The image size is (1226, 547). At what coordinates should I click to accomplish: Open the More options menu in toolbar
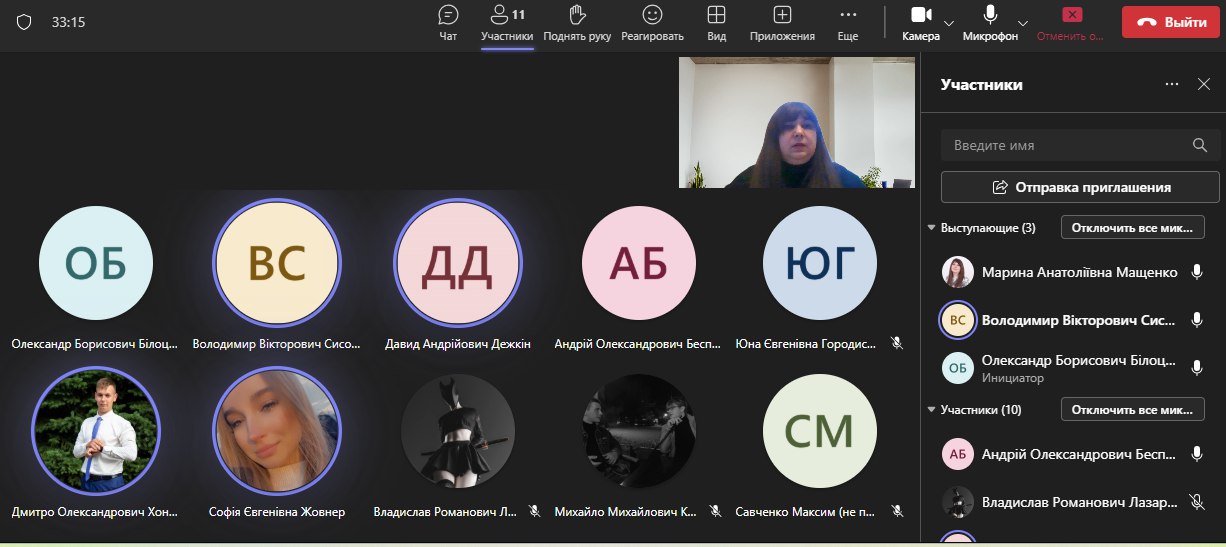point(847,23)
